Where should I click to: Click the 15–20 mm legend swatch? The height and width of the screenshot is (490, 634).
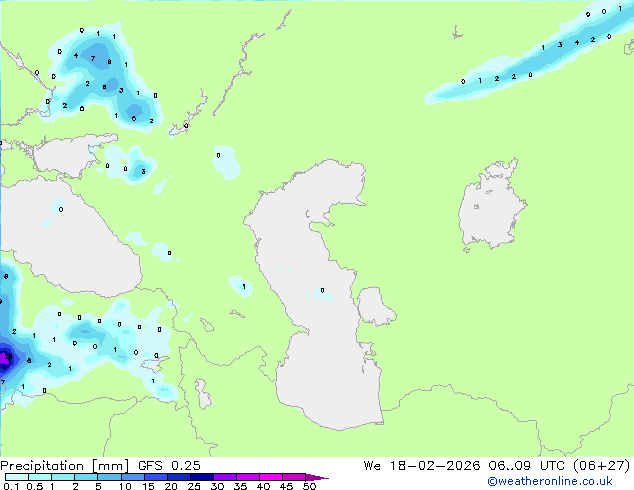point(155,477)
